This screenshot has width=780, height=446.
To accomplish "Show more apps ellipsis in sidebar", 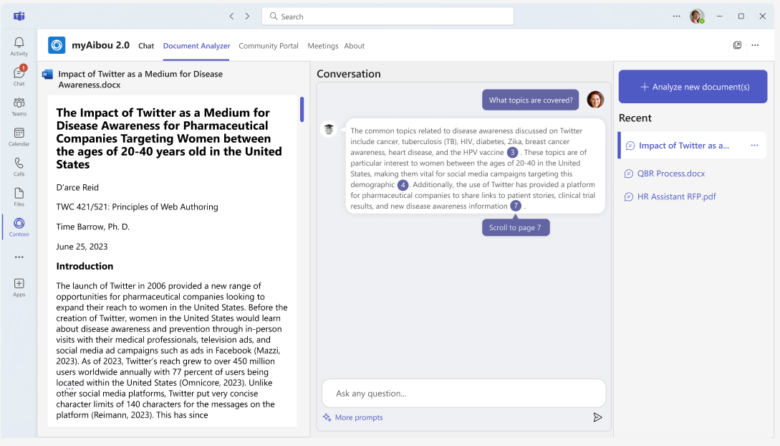I will coord(19,257).
